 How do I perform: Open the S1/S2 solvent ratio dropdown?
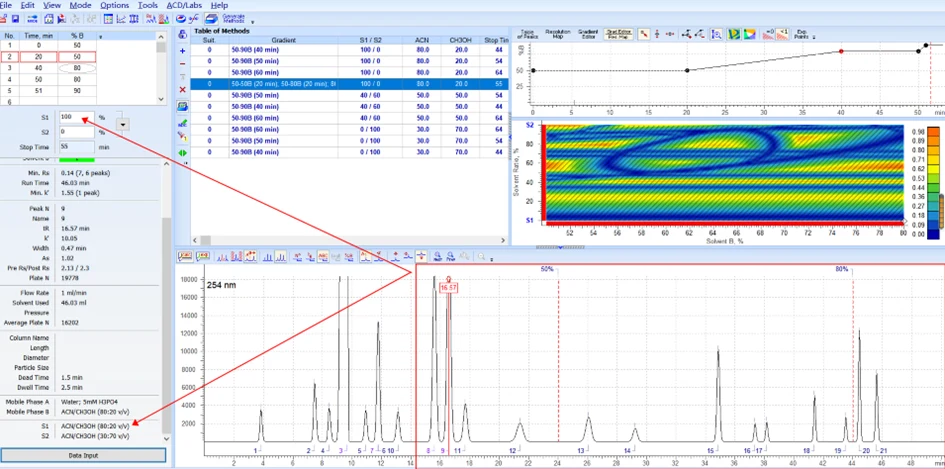click(124, 124)
